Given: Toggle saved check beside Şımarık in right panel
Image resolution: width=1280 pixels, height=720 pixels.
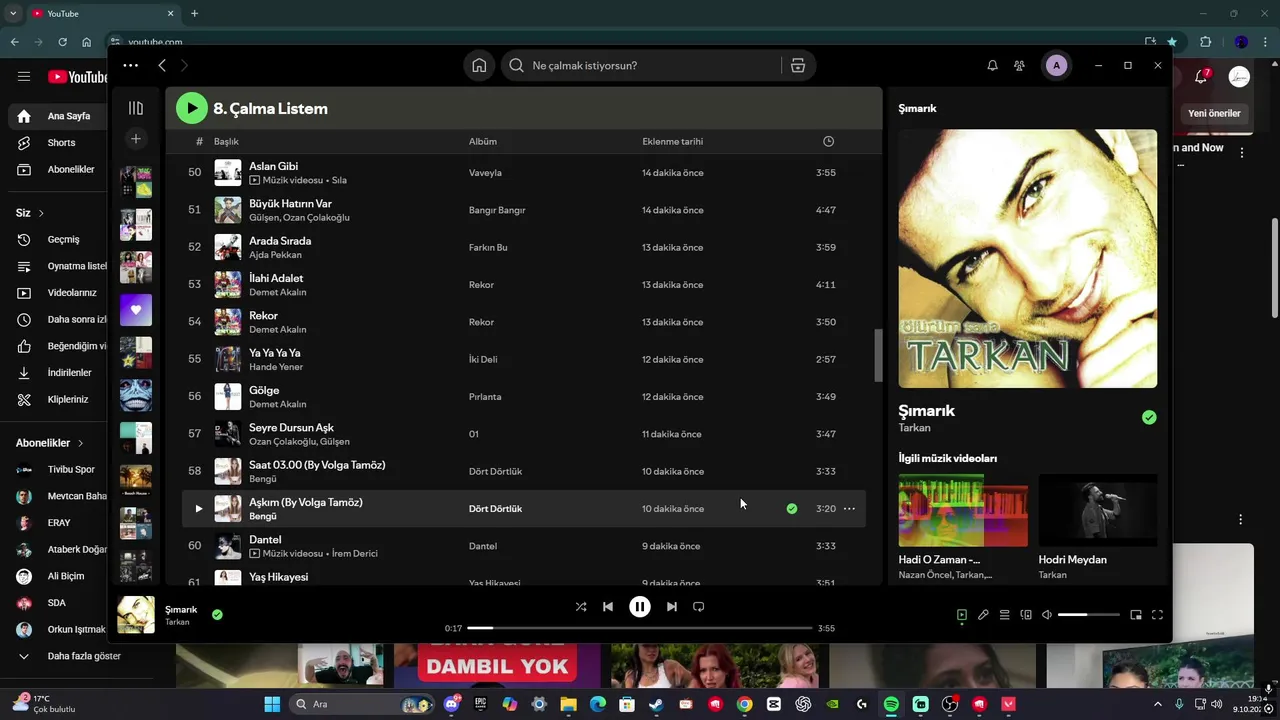Looking at the screenshot, I should tap(1149, 417).
